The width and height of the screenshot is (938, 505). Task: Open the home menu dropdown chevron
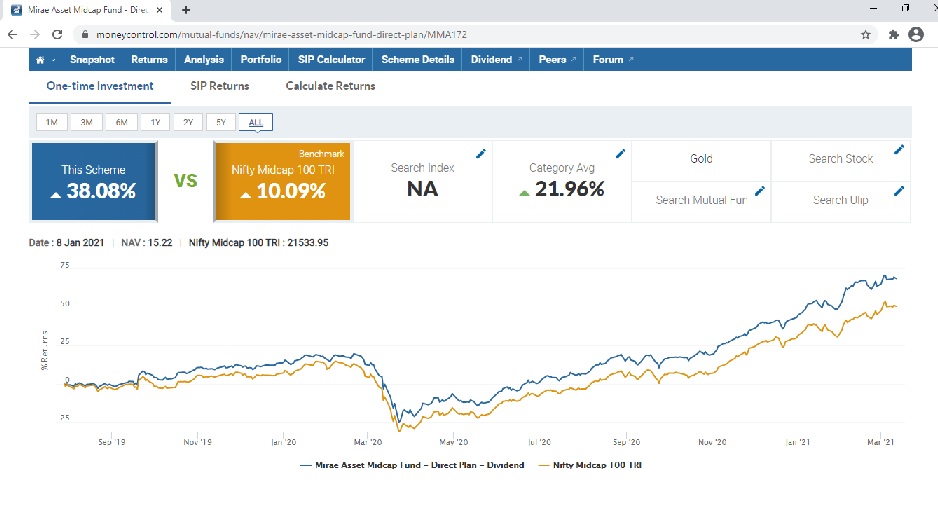point(53,60)
